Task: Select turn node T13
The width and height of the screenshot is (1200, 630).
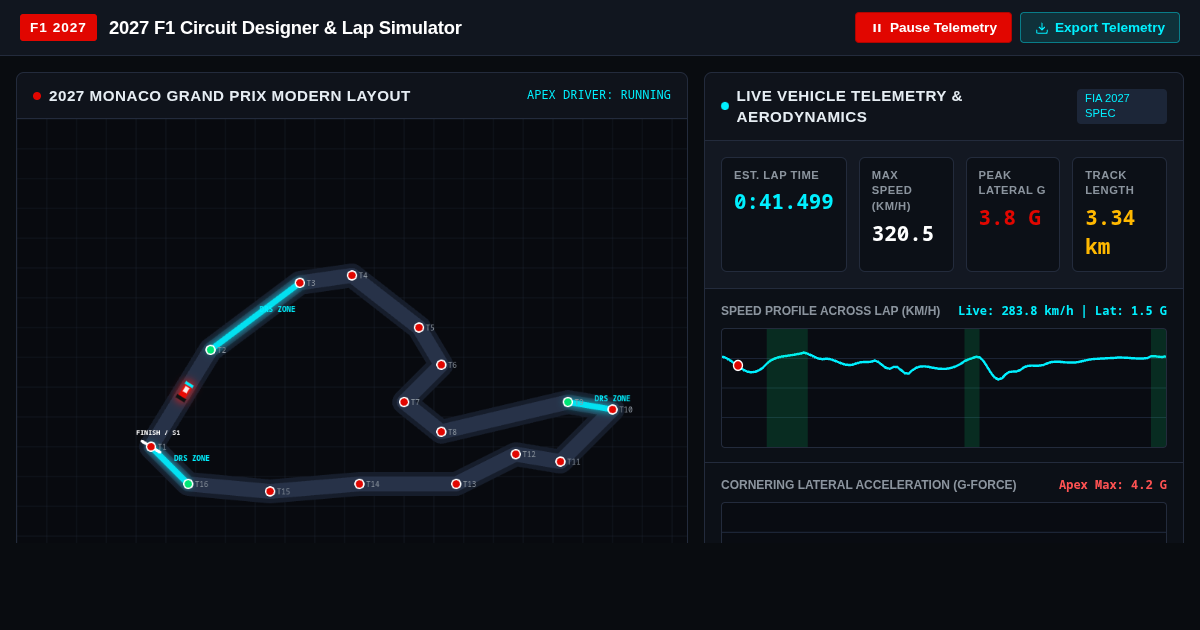Action: tap(456, 484)
